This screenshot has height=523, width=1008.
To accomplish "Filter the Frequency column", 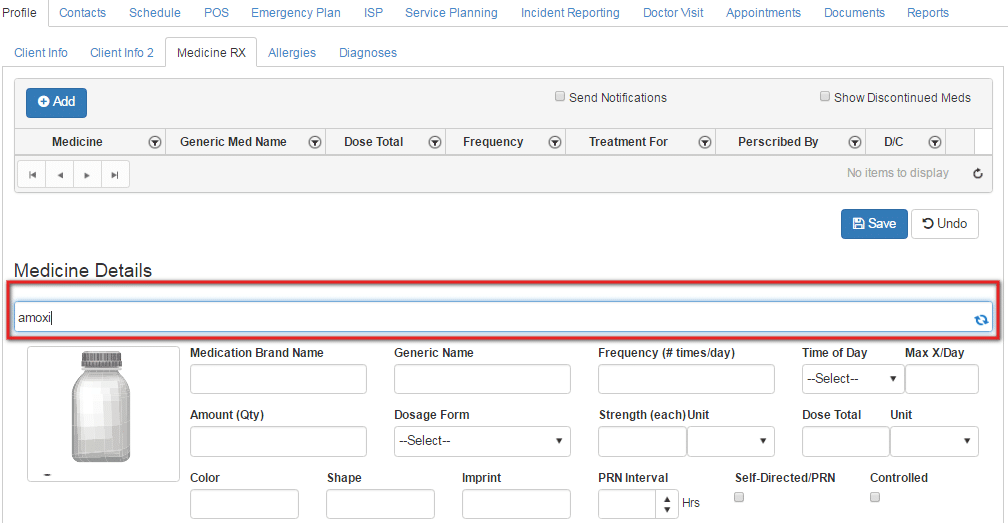I will click(555, 143).
